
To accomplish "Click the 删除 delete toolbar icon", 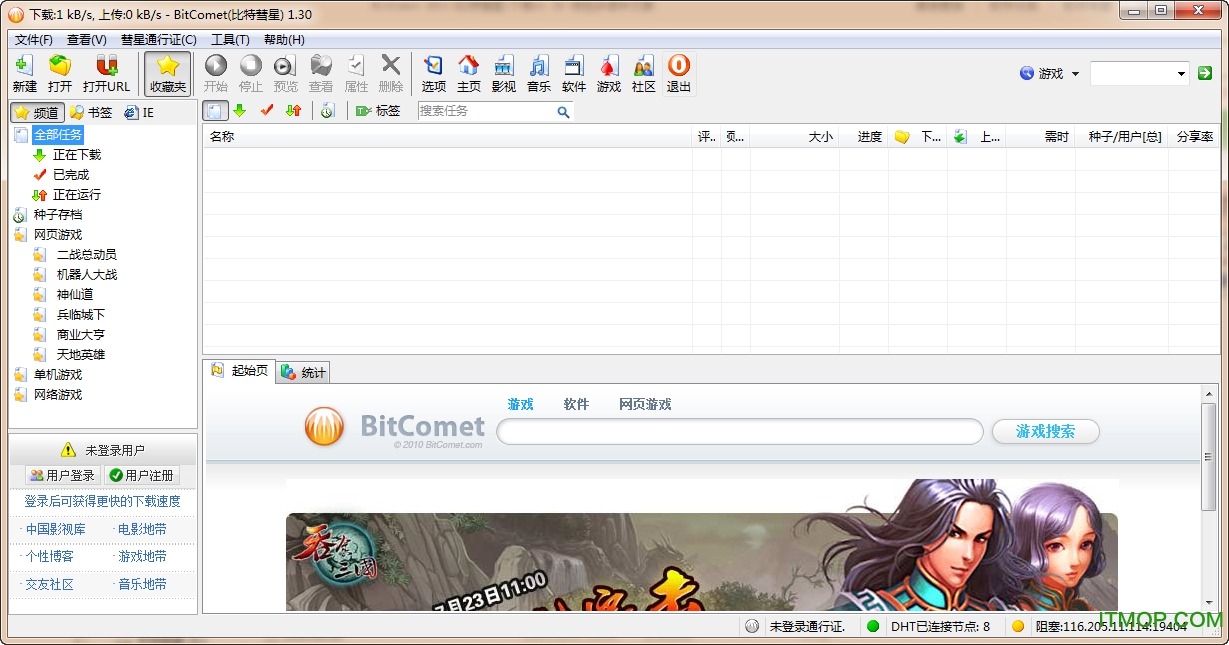I will [391, 74].
